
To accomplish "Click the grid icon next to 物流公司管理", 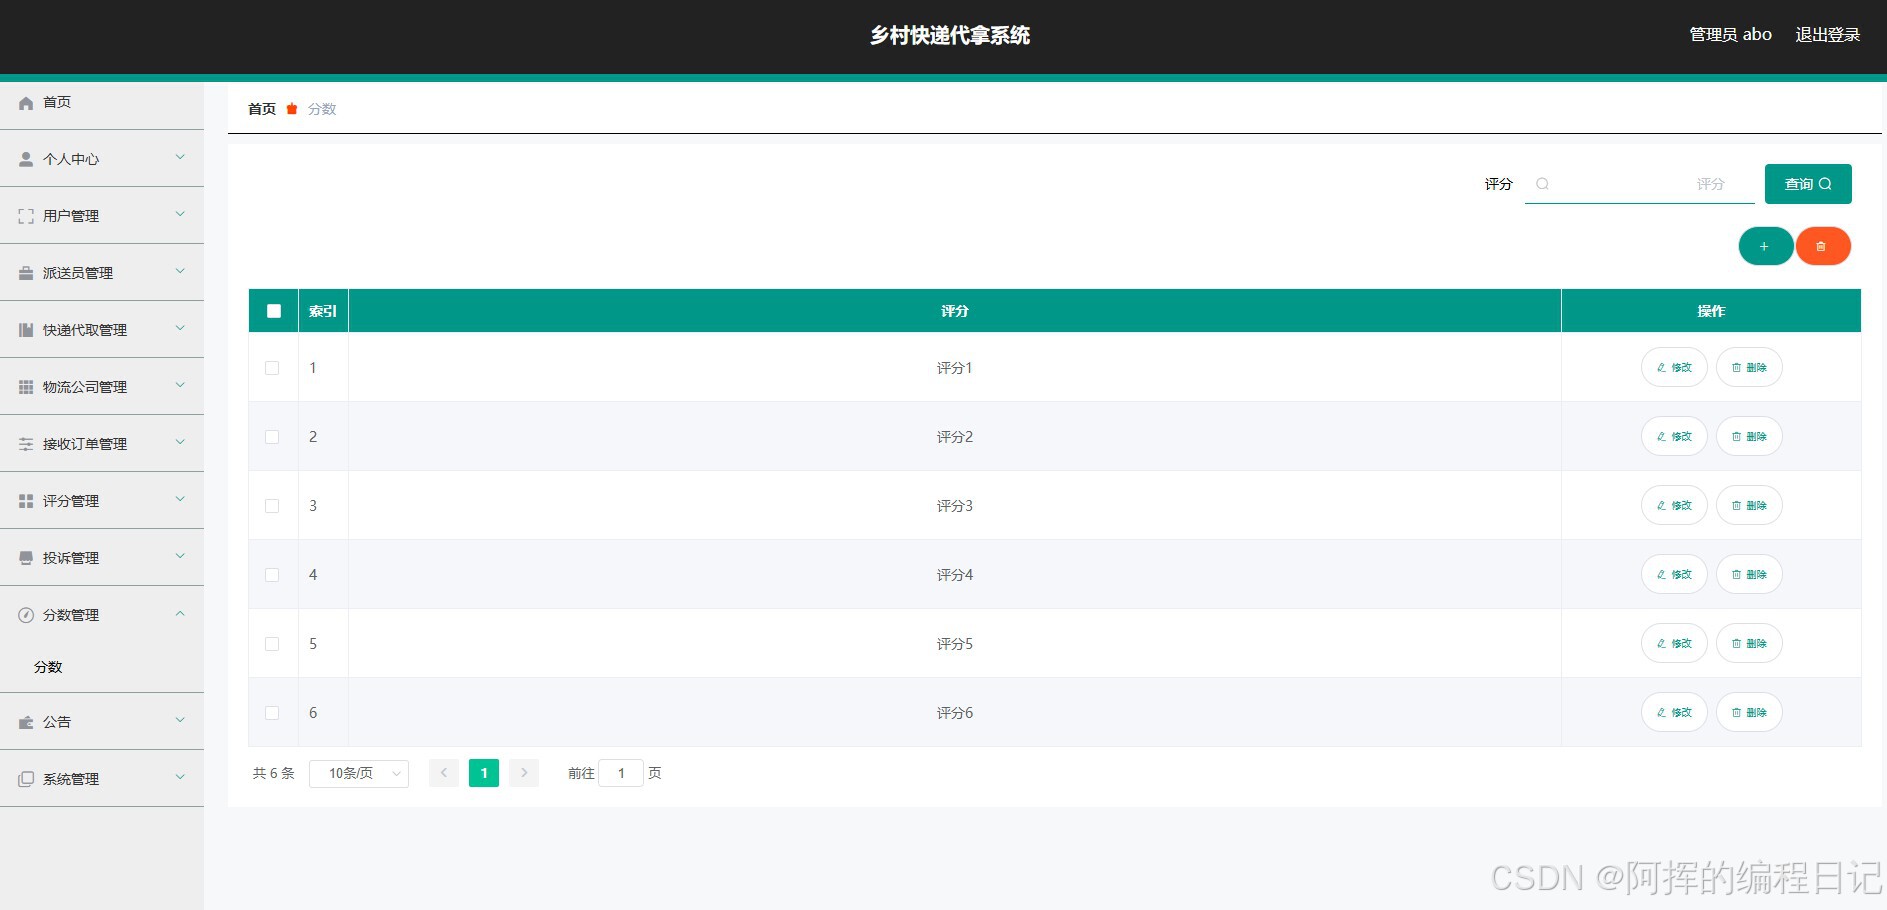I will pyautogui.click(x=26, y=387).
